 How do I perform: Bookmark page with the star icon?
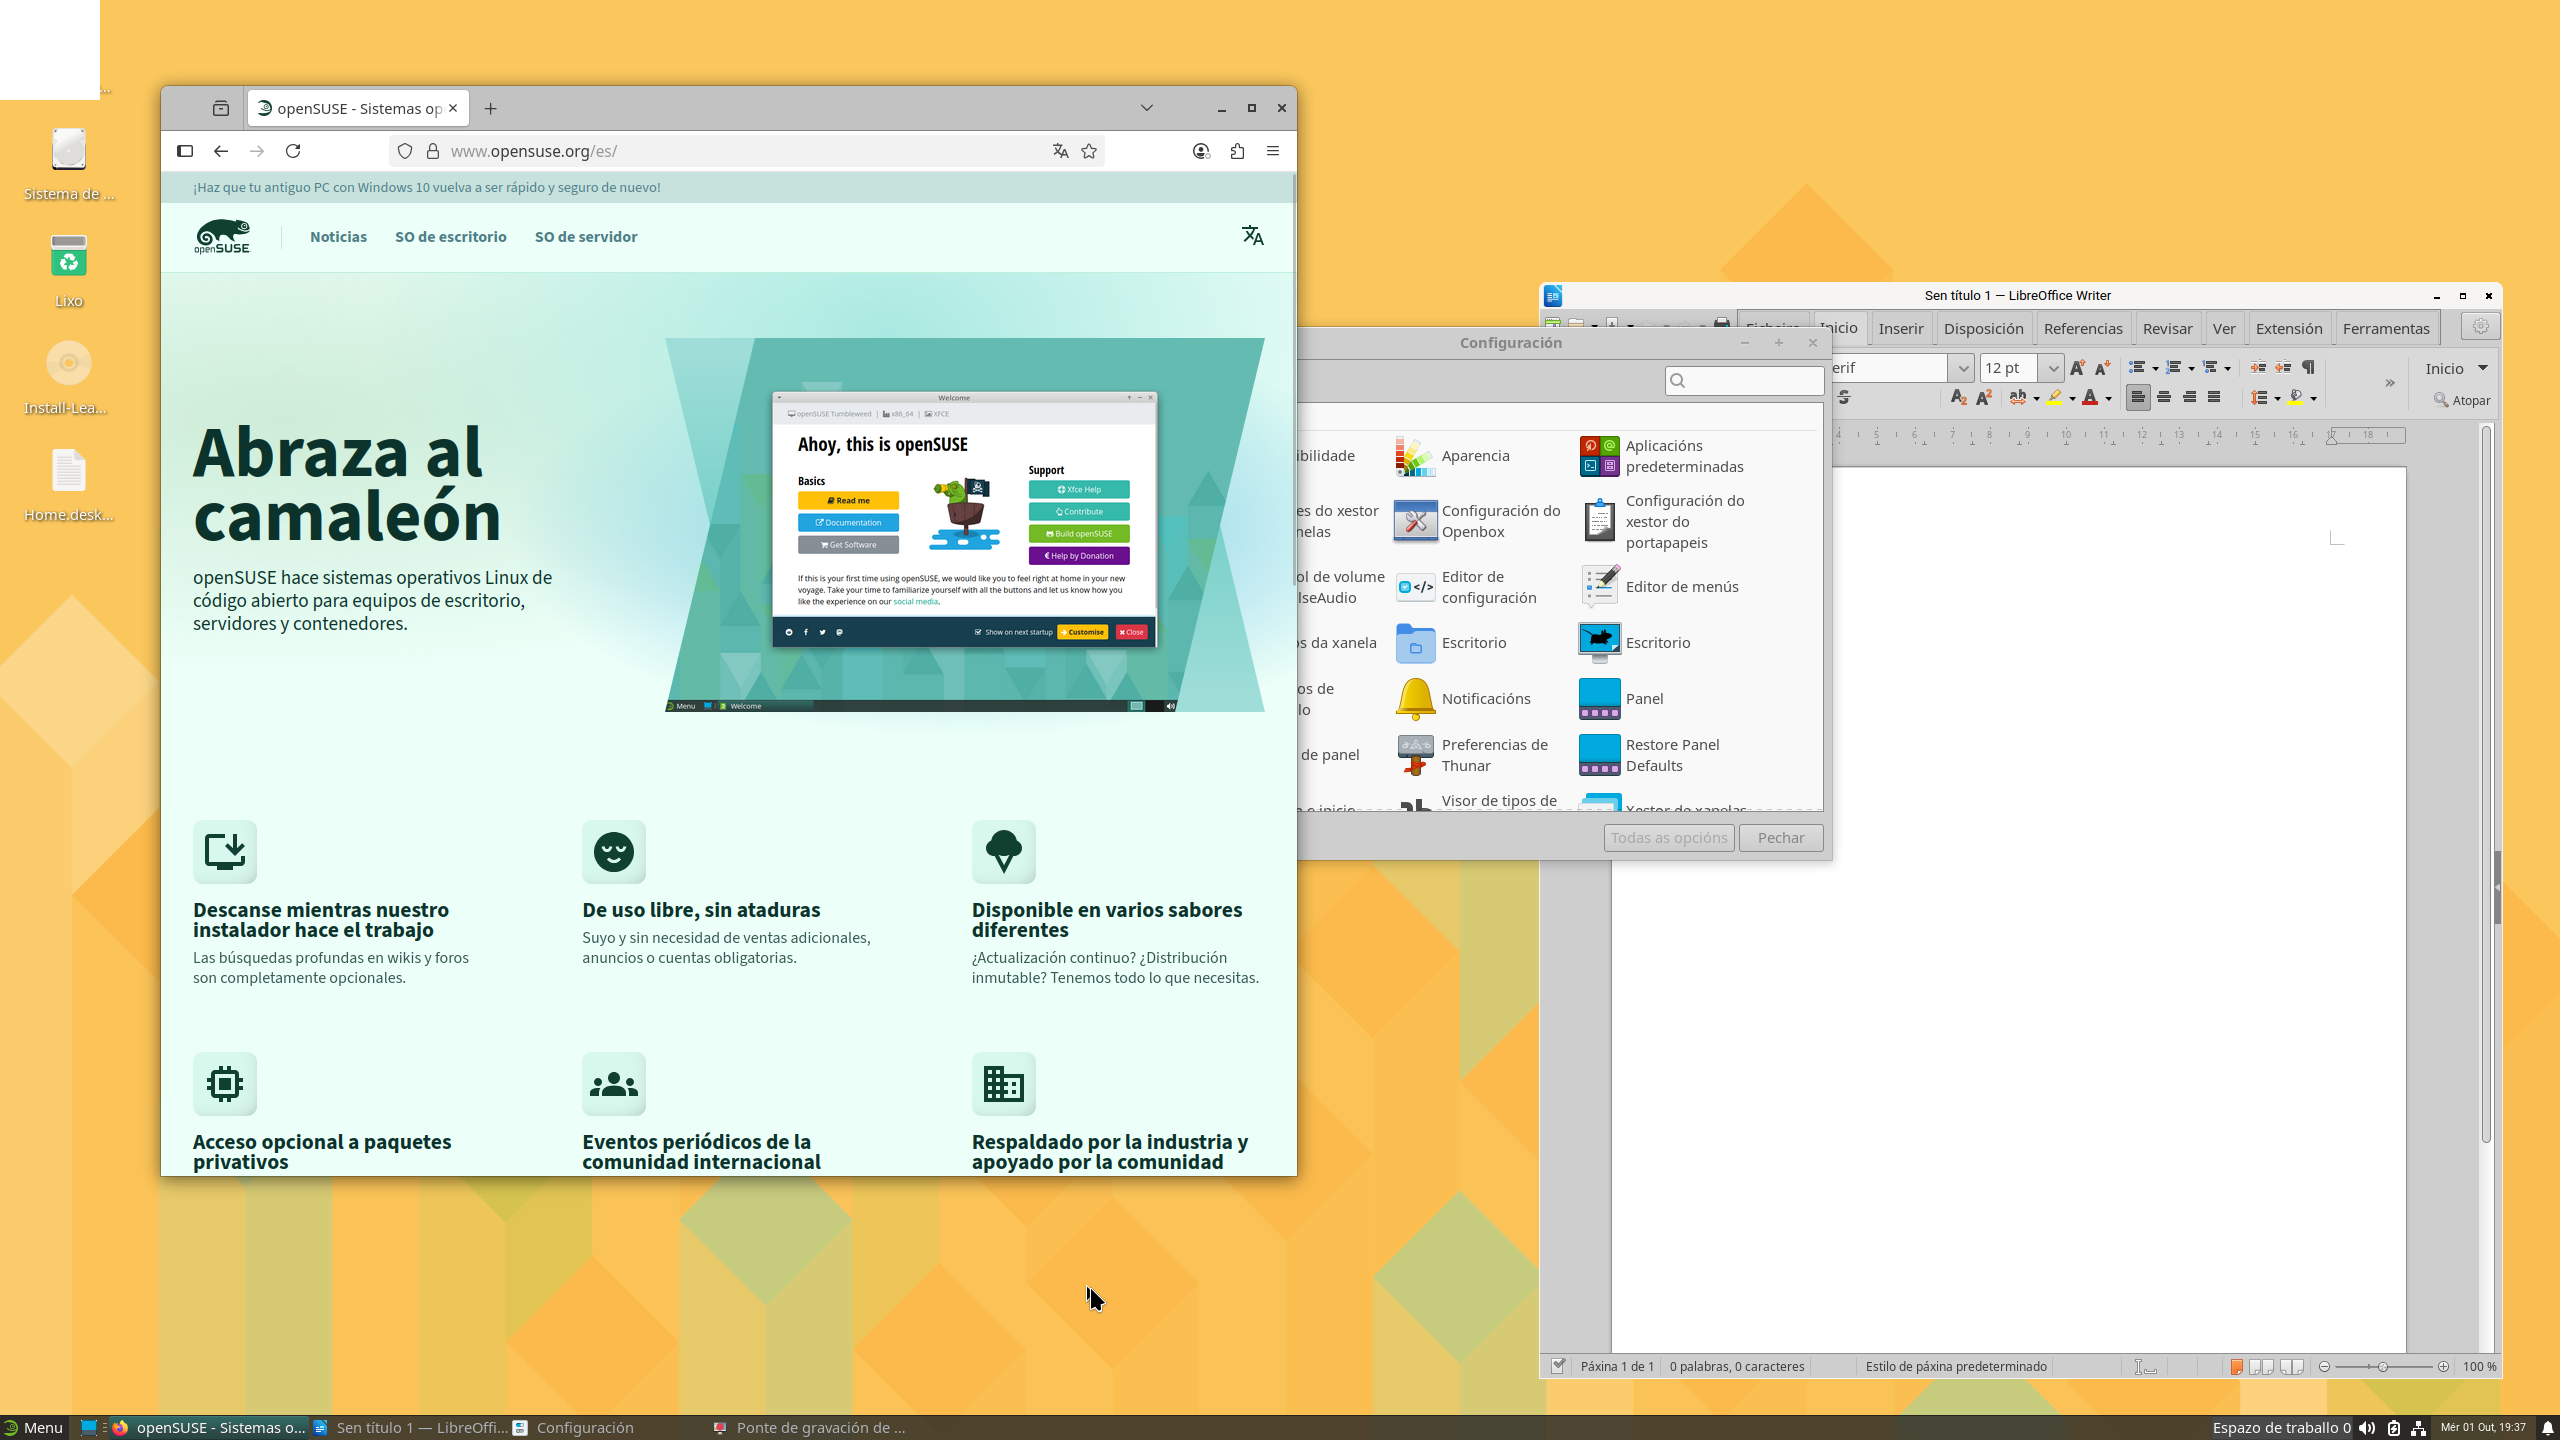pos(1089,151)
